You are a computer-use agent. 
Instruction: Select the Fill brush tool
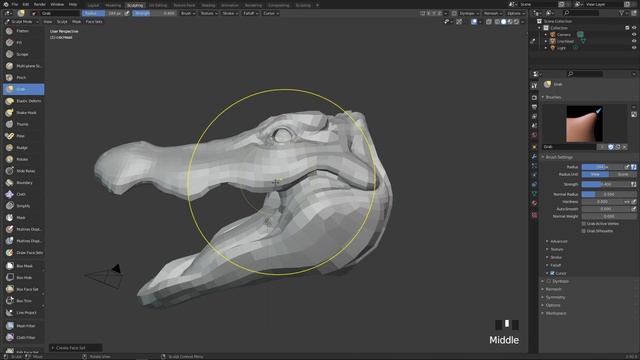point(23,42)
